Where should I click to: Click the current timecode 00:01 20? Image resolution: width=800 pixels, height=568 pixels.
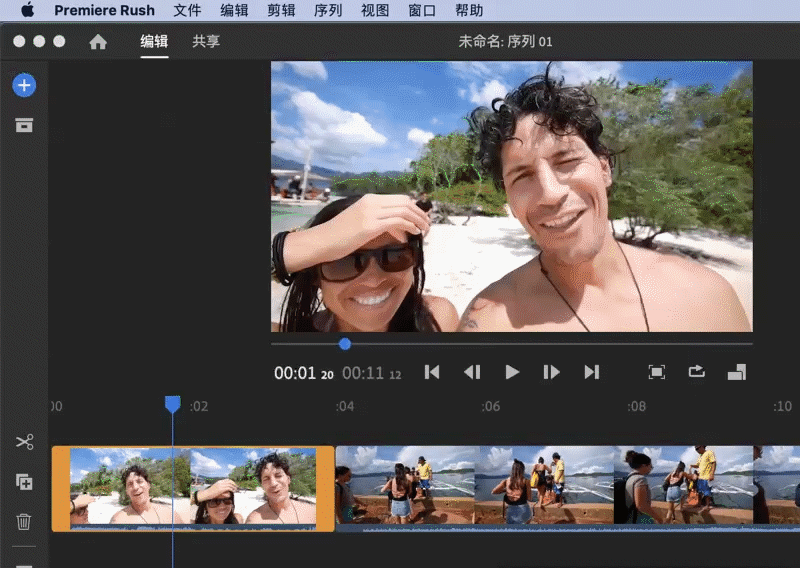point(304,374)
